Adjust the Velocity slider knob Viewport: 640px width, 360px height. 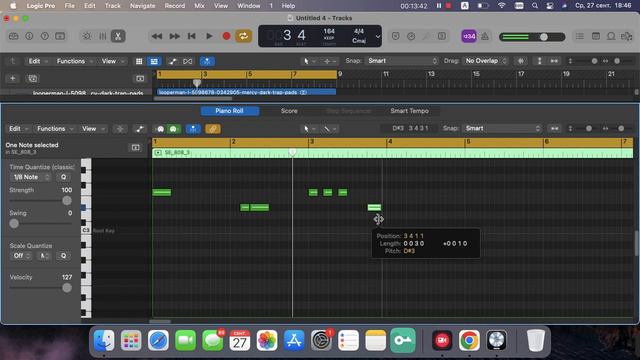(67, 288)
